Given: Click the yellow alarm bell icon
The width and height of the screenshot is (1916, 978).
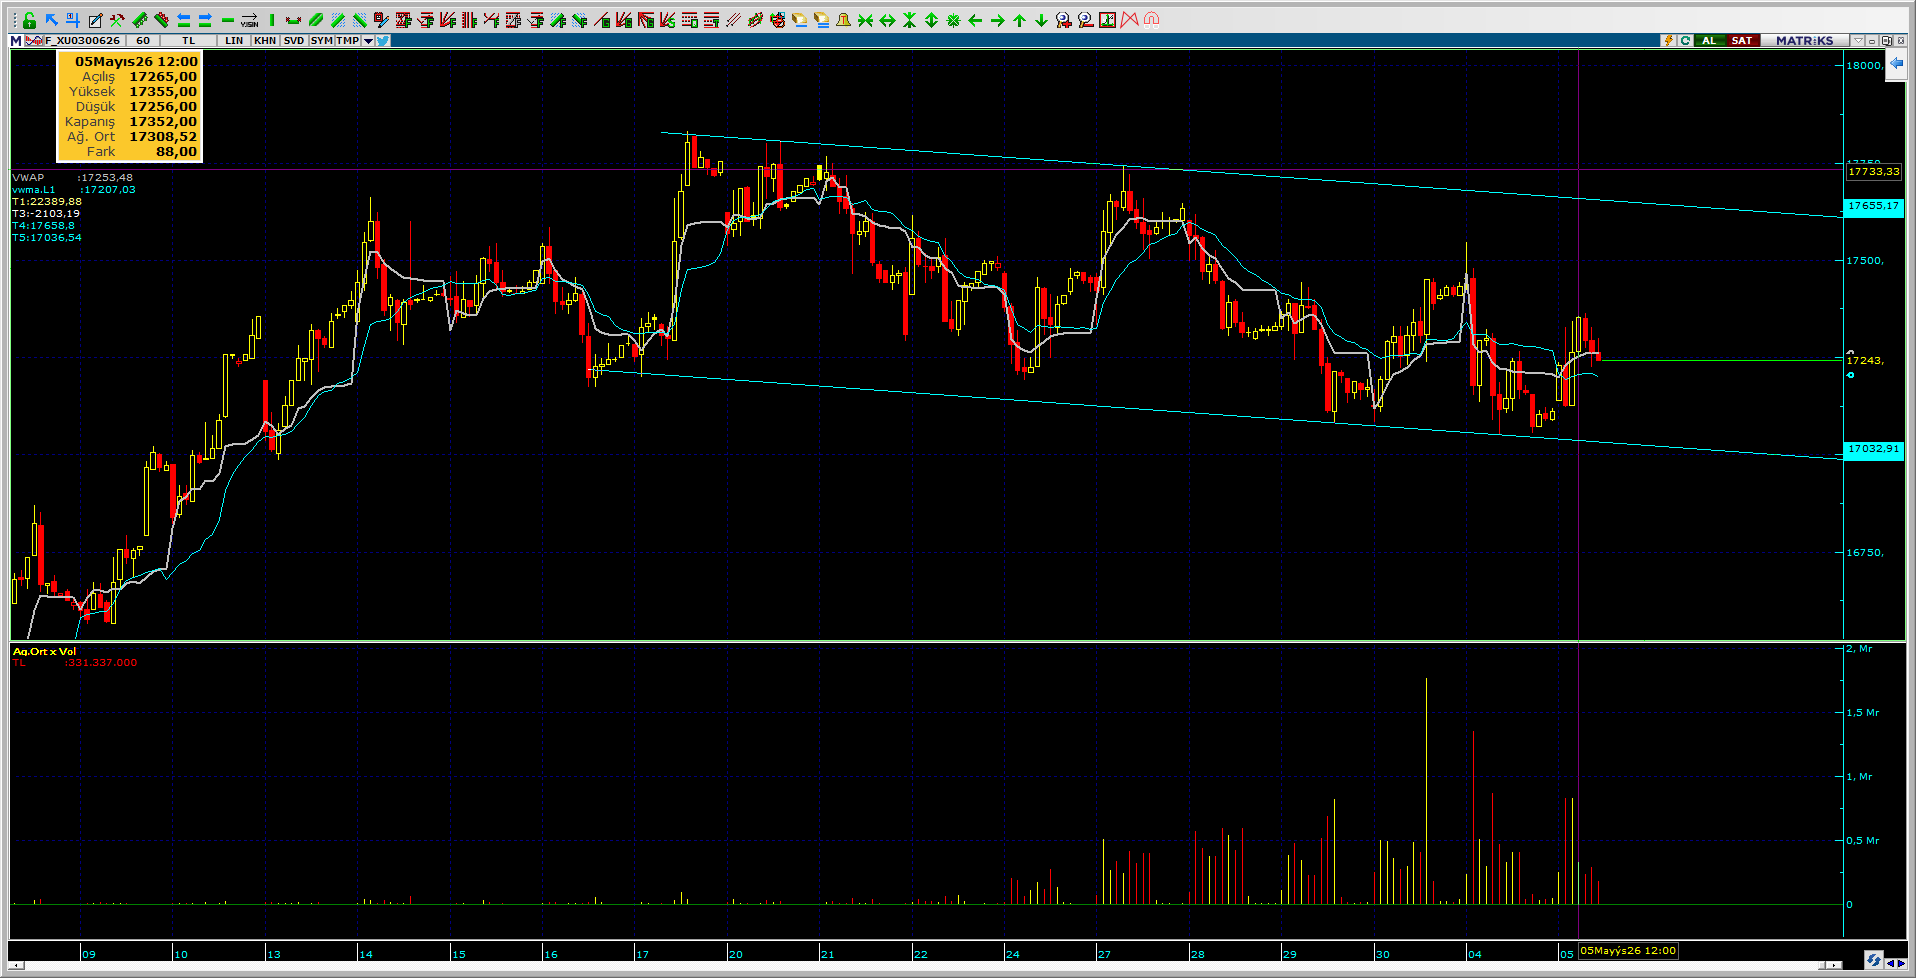Looking at the screenshot, I should coord(843,20).
